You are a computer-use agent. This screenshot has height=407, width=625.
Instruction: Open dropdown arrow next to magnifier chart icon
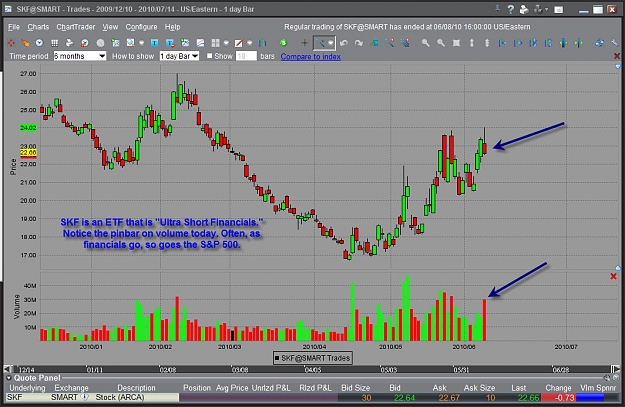(x=142, y=43)
